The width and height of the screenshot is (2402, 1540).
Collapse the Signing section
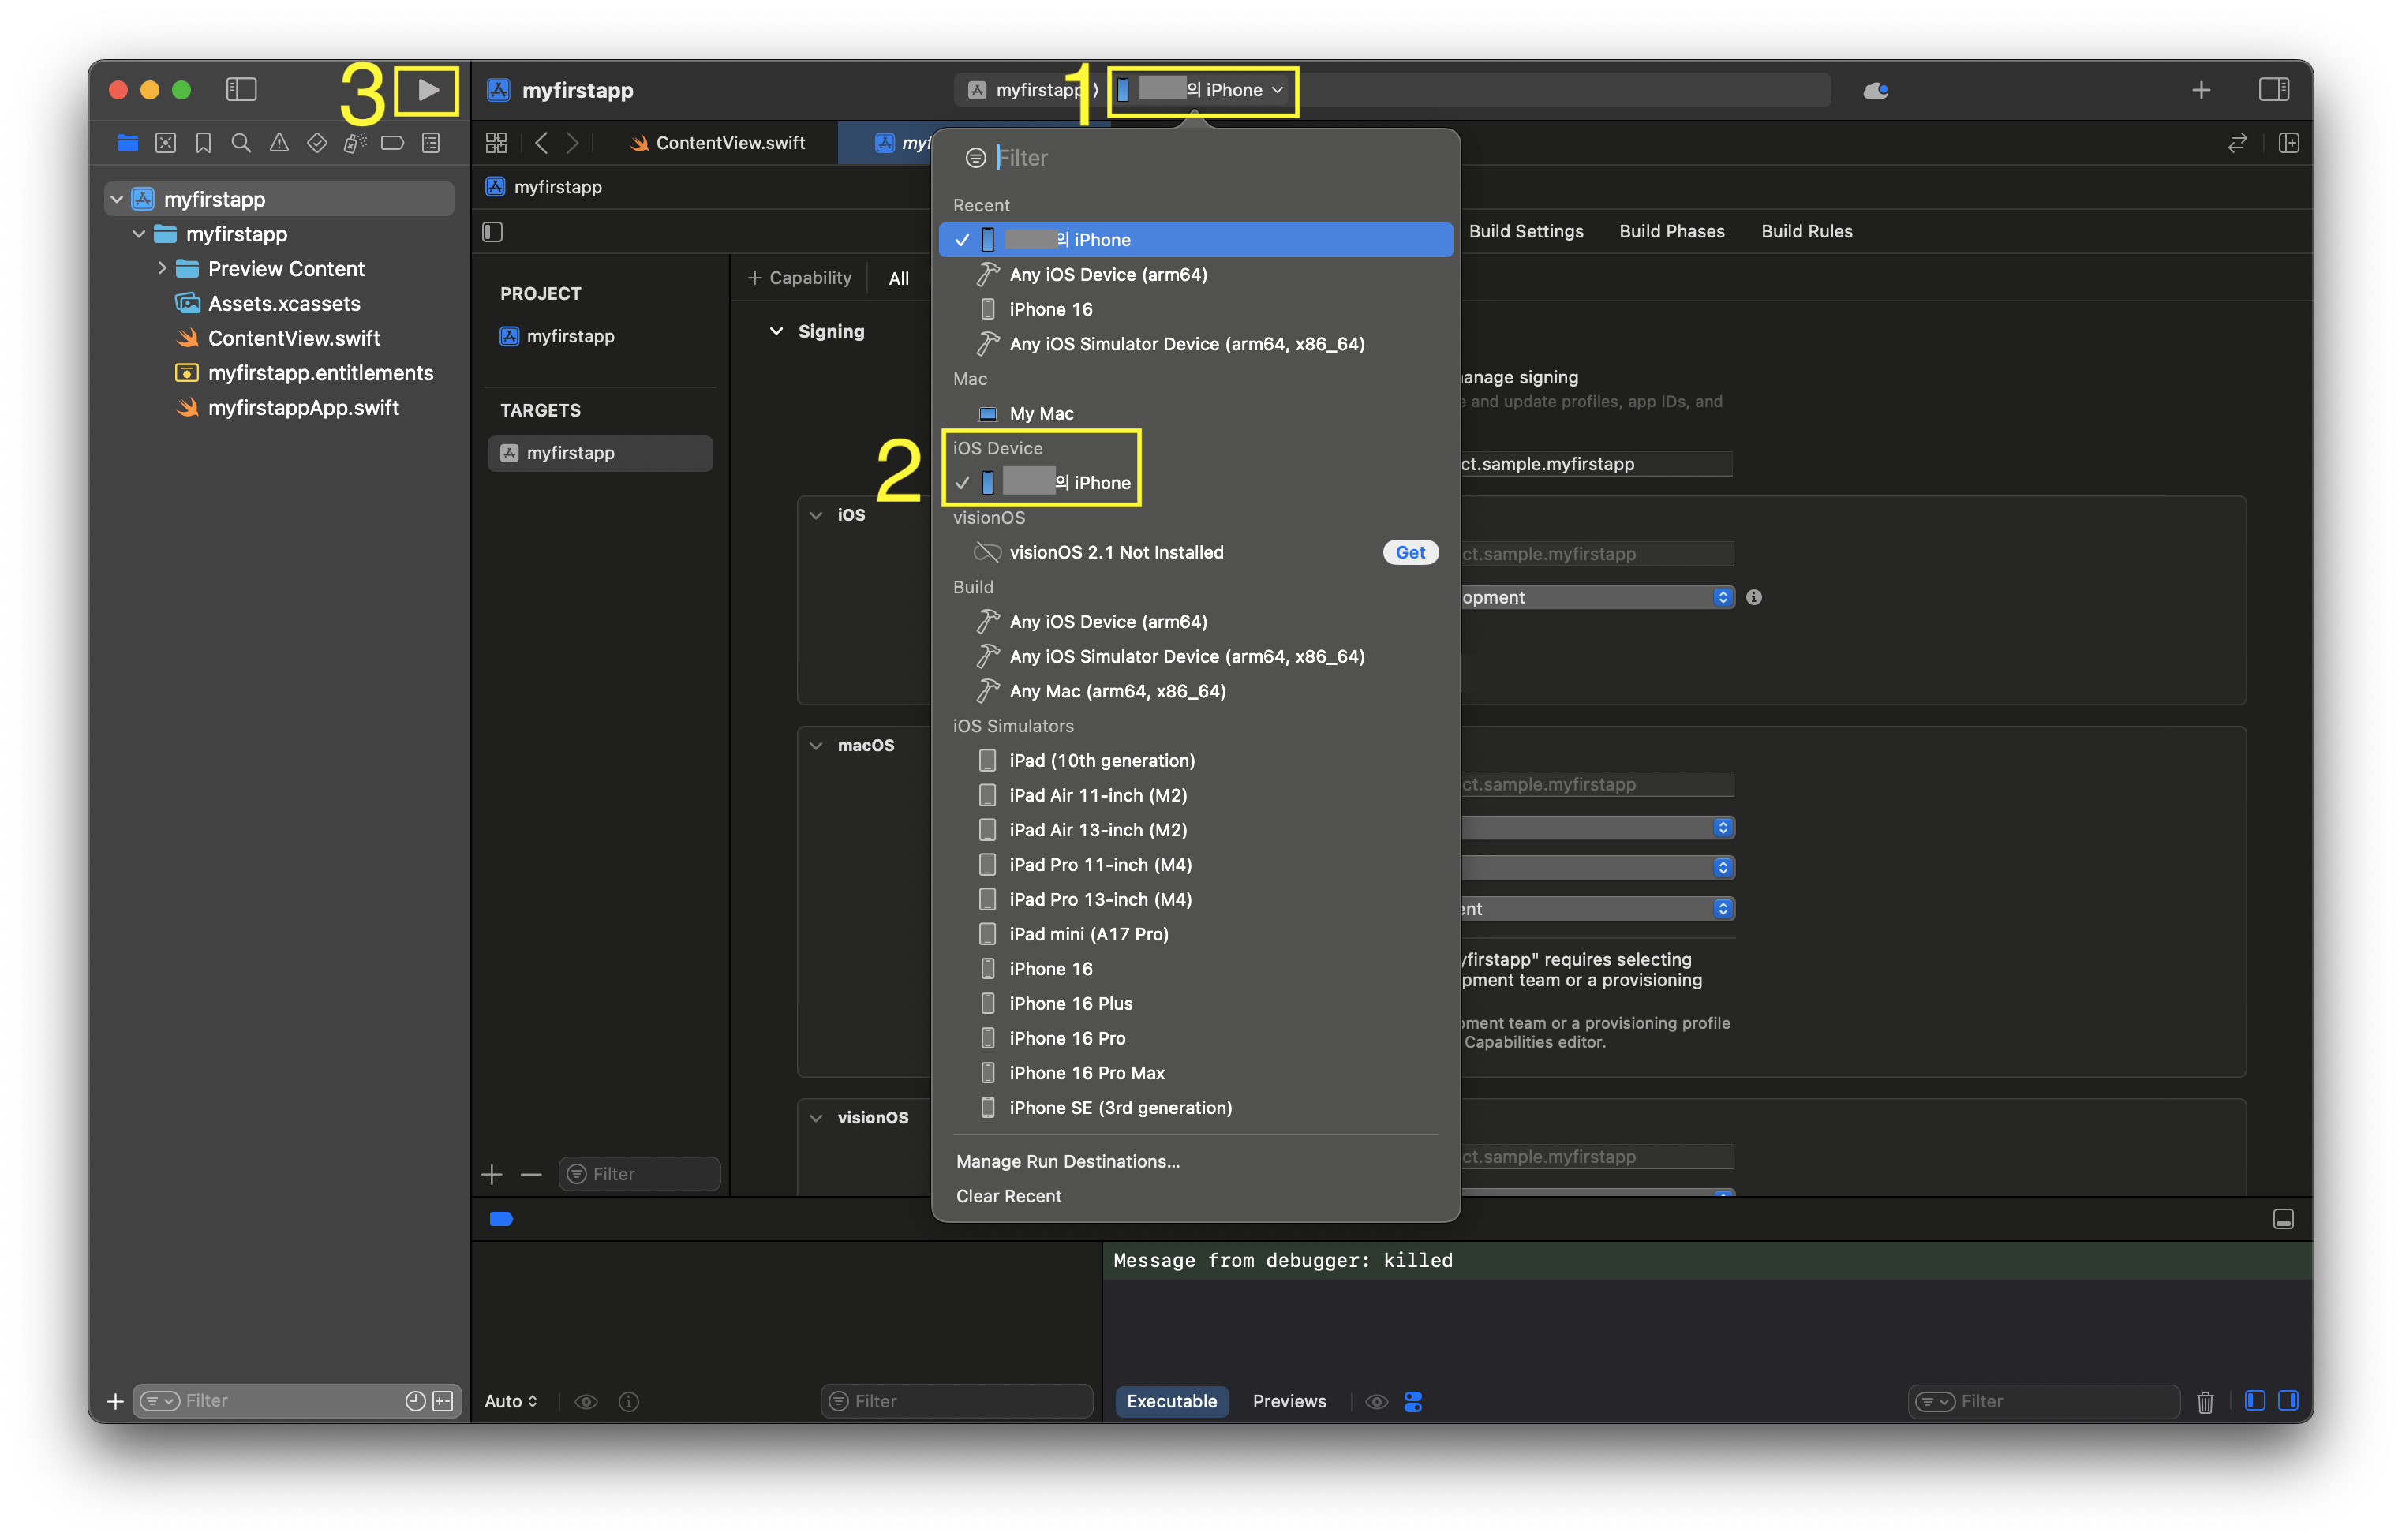click(x=776, y=331)
